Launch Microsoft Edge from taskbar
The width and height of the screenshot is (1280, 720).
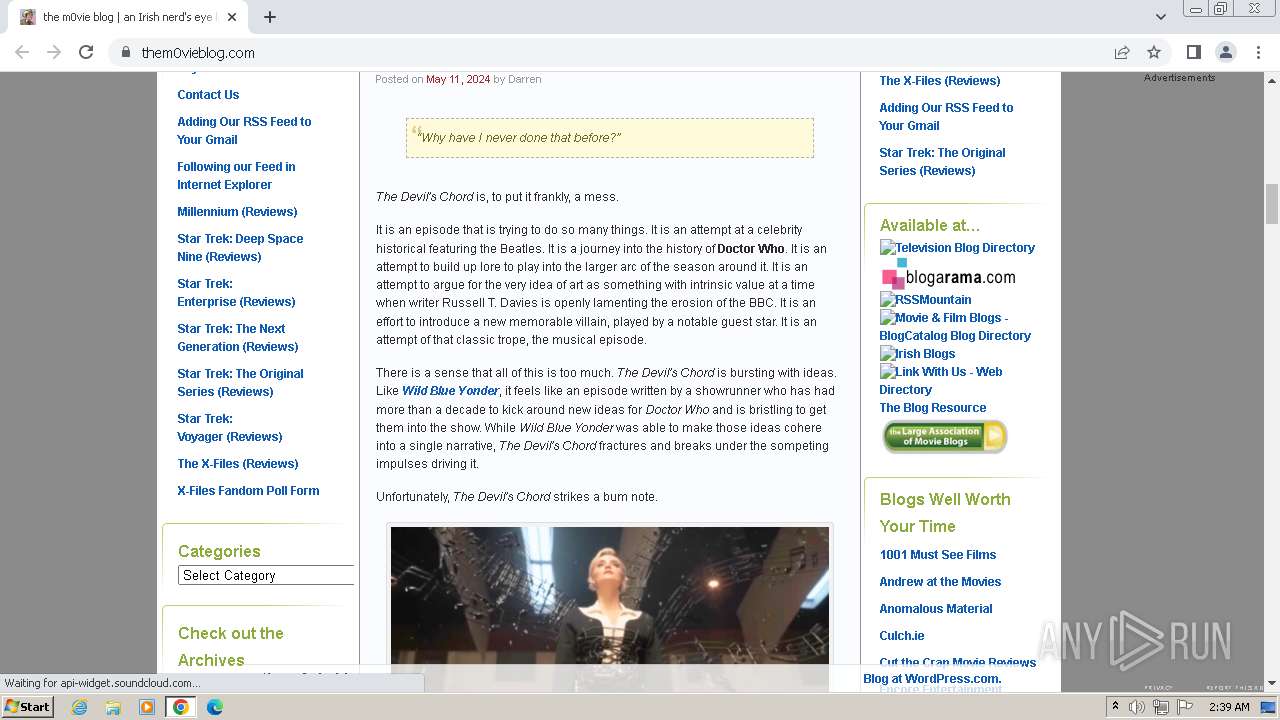tap(215, 707)
